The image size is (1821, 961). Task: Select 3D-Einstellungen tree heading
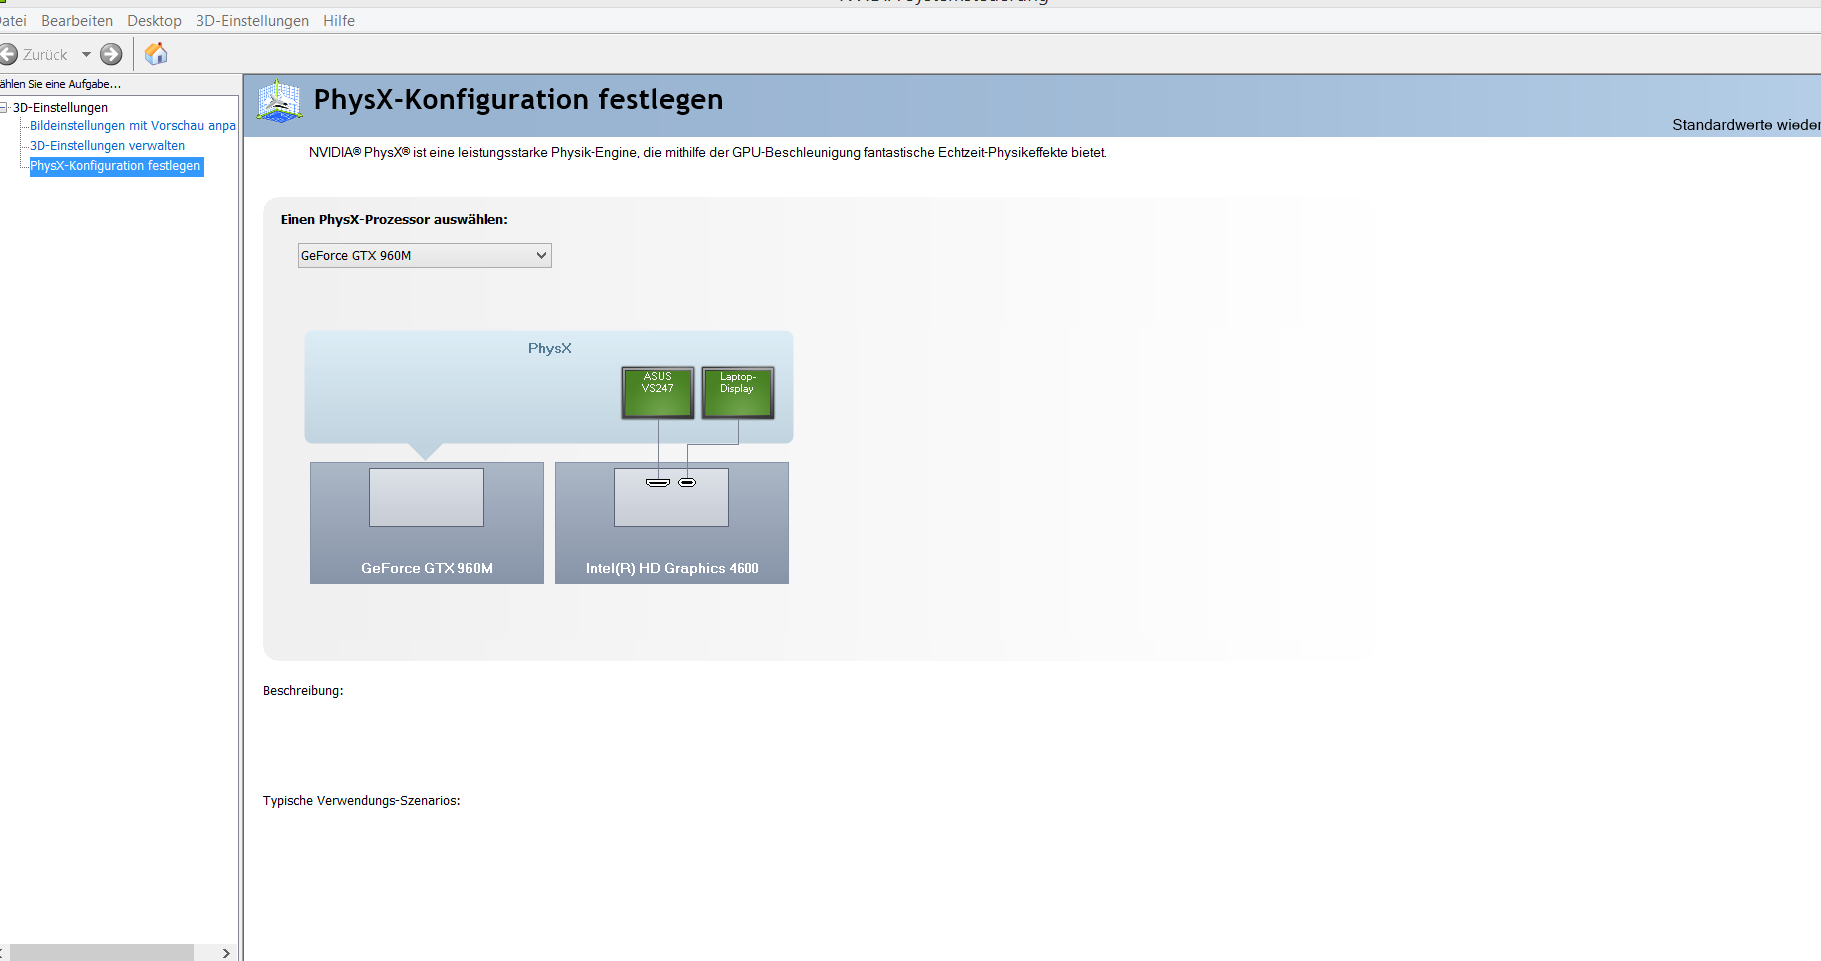pyautogui.click(x=60, y=107)
